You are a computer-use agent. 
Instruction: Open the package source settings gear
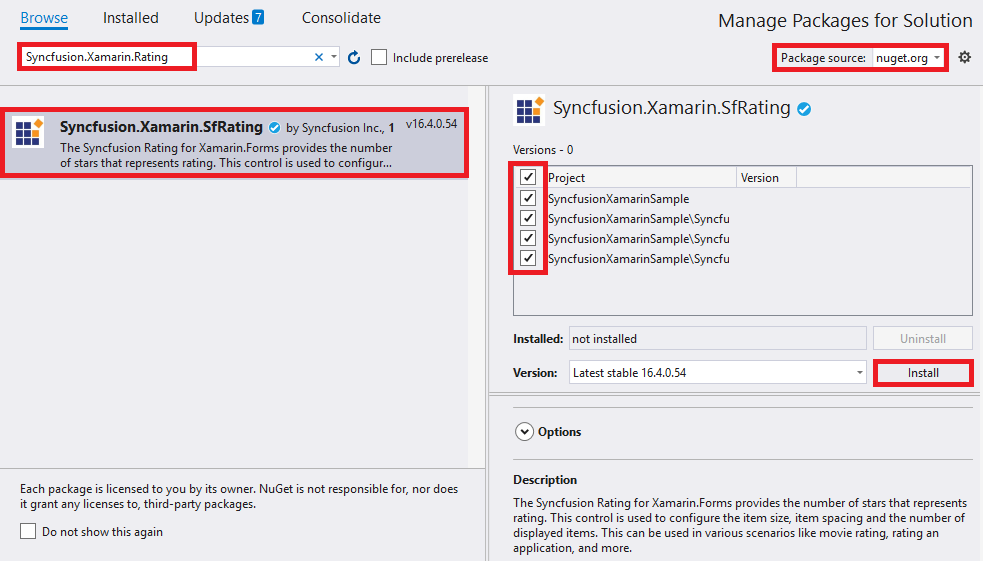964,58
